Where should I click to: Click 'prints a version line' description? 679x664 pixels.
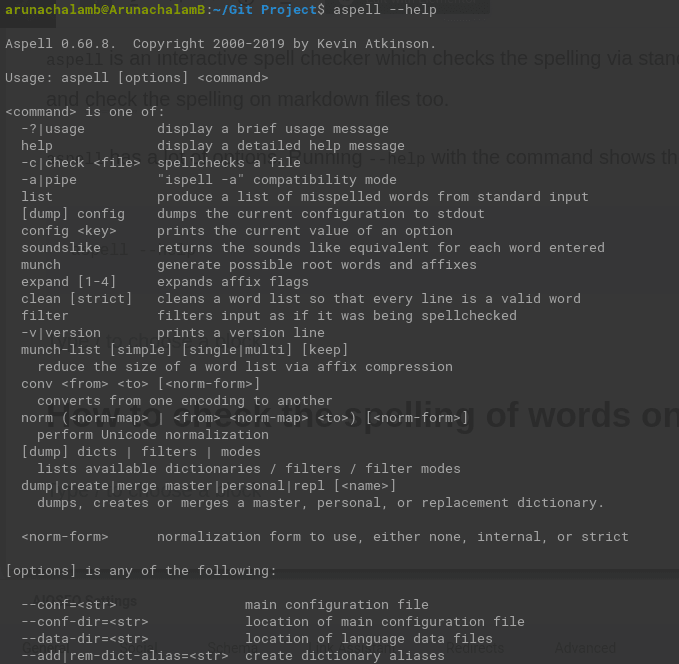[241, 333]
